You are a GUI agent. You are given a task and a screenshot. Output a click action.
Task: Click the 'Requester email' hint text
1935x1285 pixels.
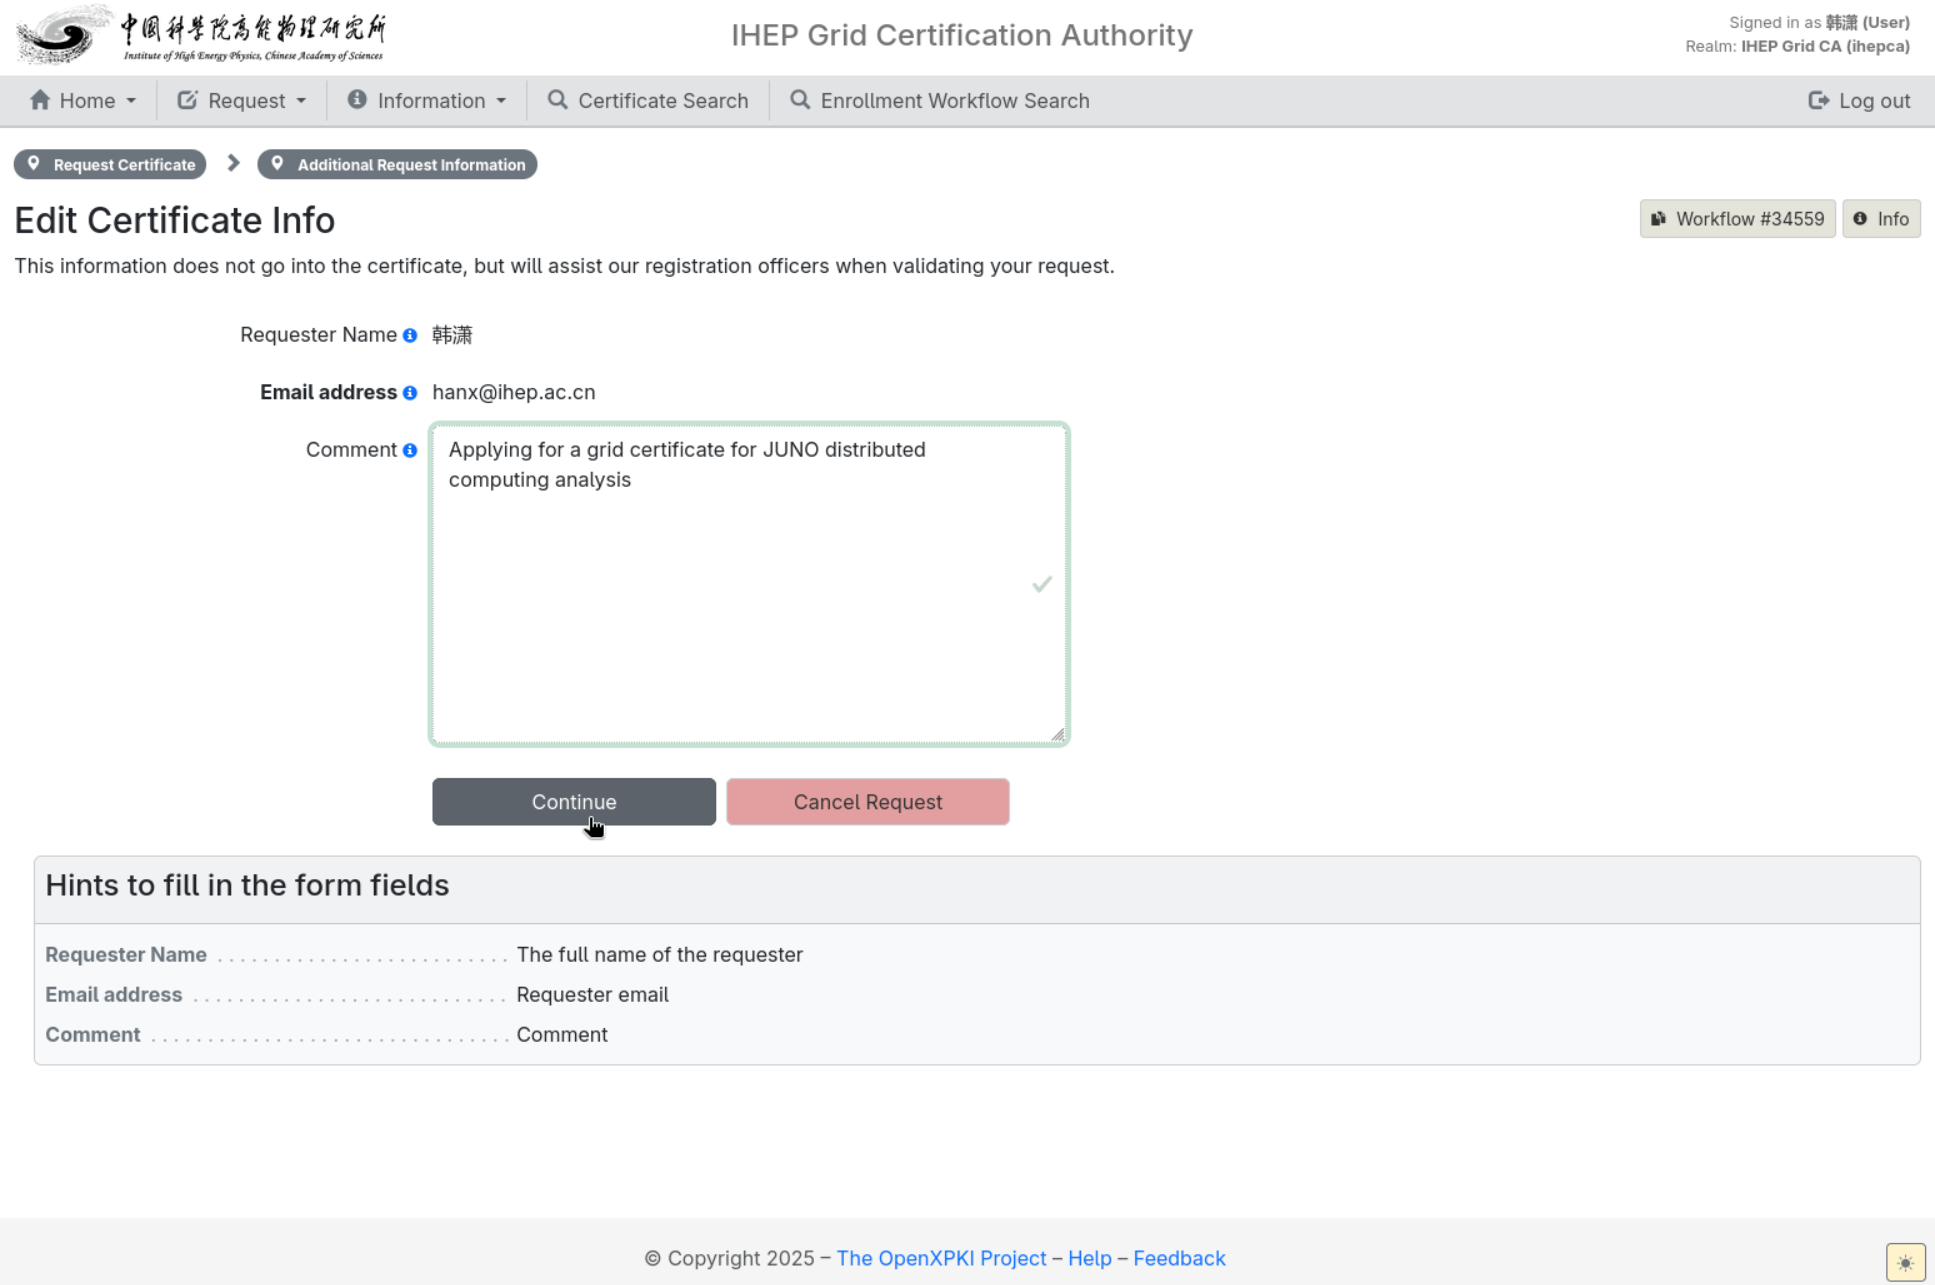tap(592, 994)
